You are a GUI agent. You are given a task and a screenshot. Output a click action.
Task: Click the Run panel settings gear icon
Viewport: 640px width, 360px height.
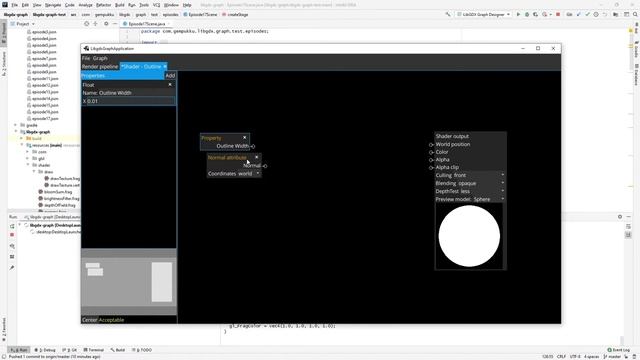point(620,217)
